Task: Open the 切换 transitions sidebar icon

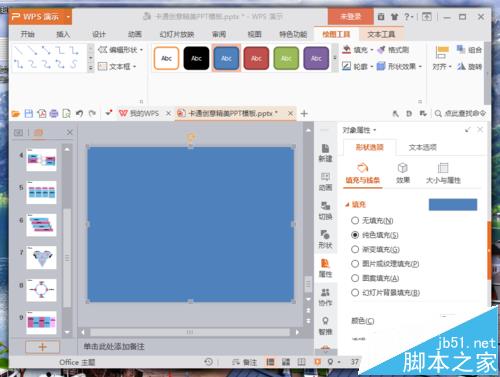Action: [325, 211]
